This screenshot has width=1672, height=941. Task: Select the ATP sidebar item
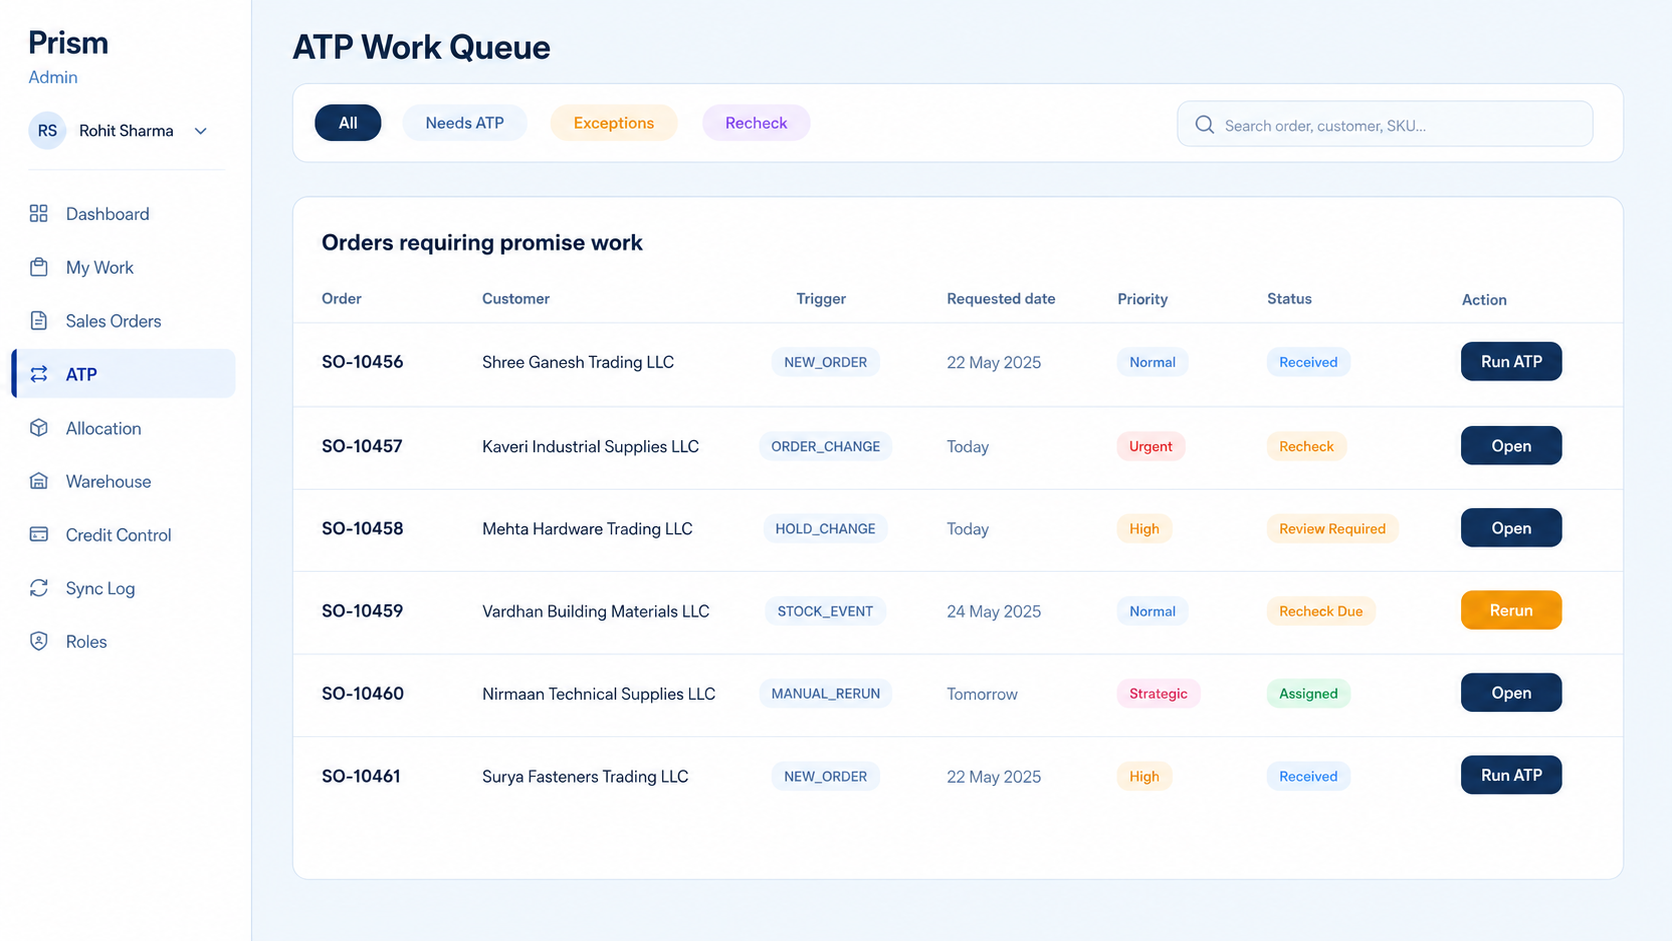pyautogui.click(x=123, y=374)
